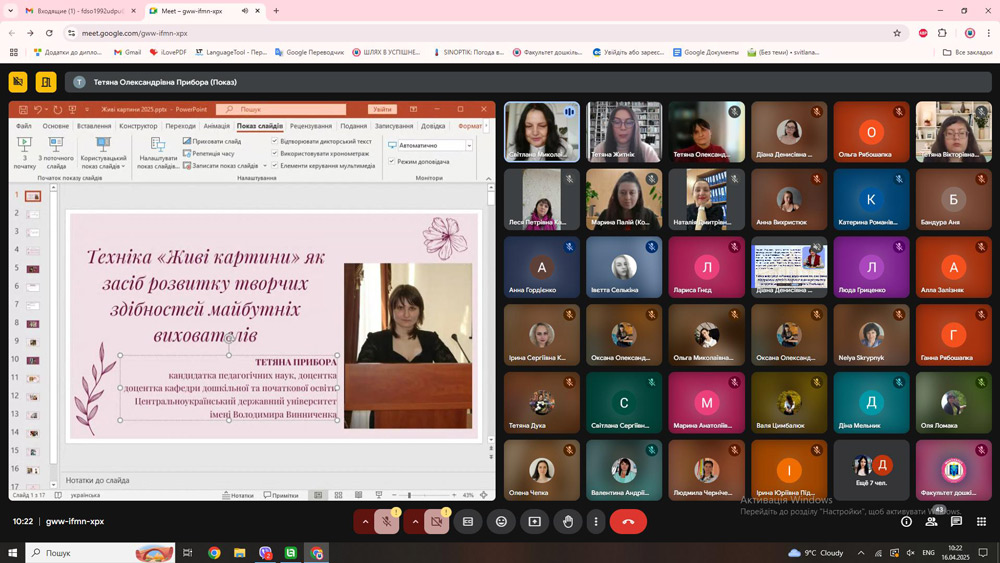Open the chat with everyone panel

tap(956, 521)
